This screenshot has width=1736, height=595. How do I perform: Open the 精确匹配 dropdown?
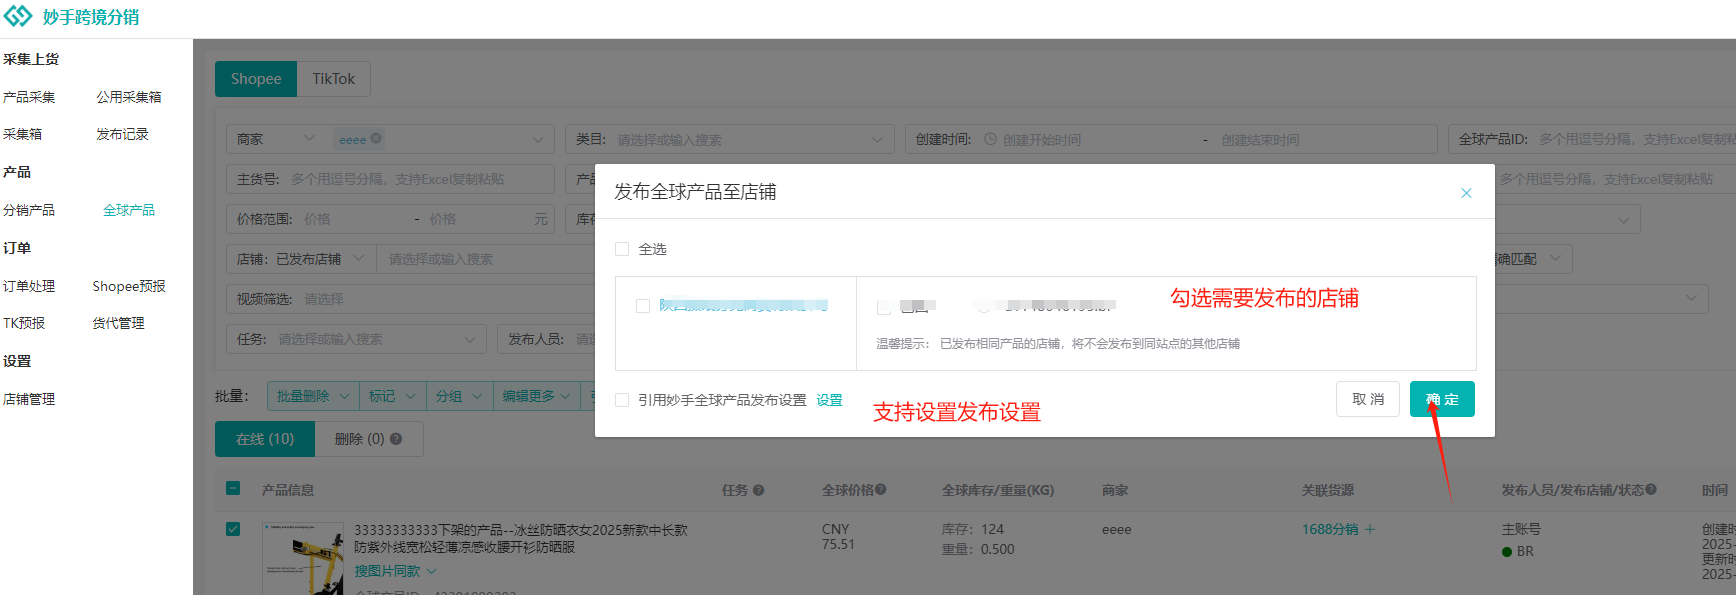1530,259
